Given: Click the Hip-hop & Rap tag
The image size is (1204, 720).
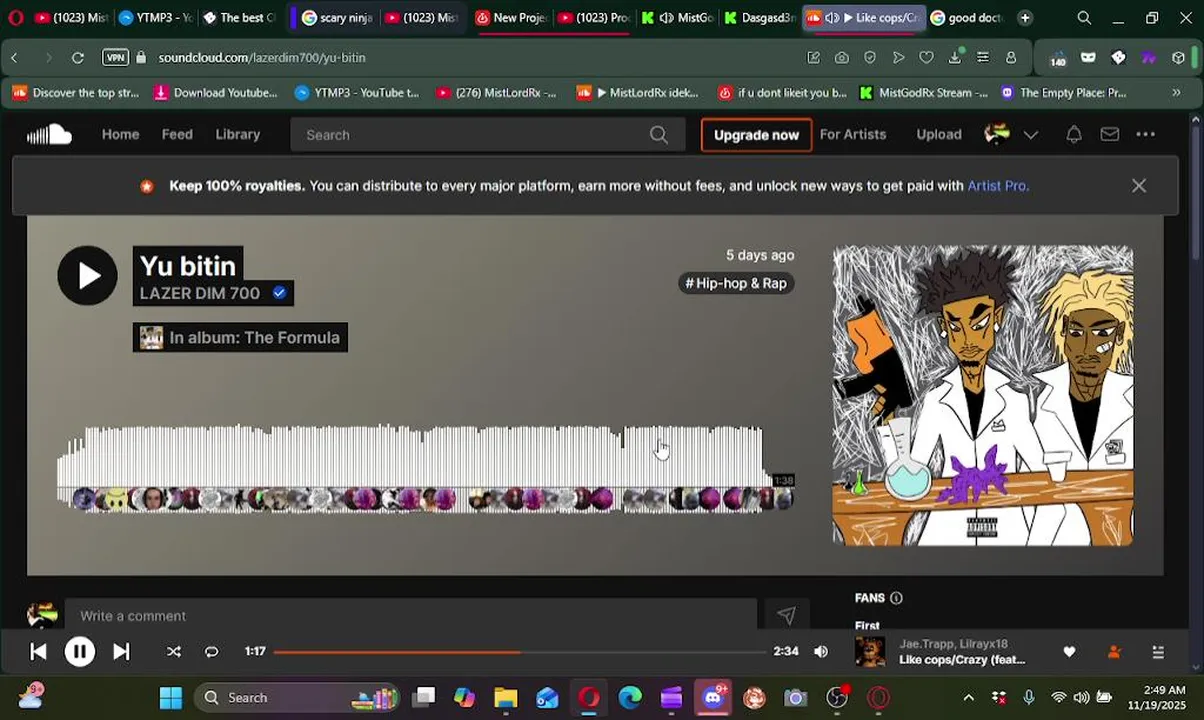Looking at the screenshot, I should click(736, 283).
